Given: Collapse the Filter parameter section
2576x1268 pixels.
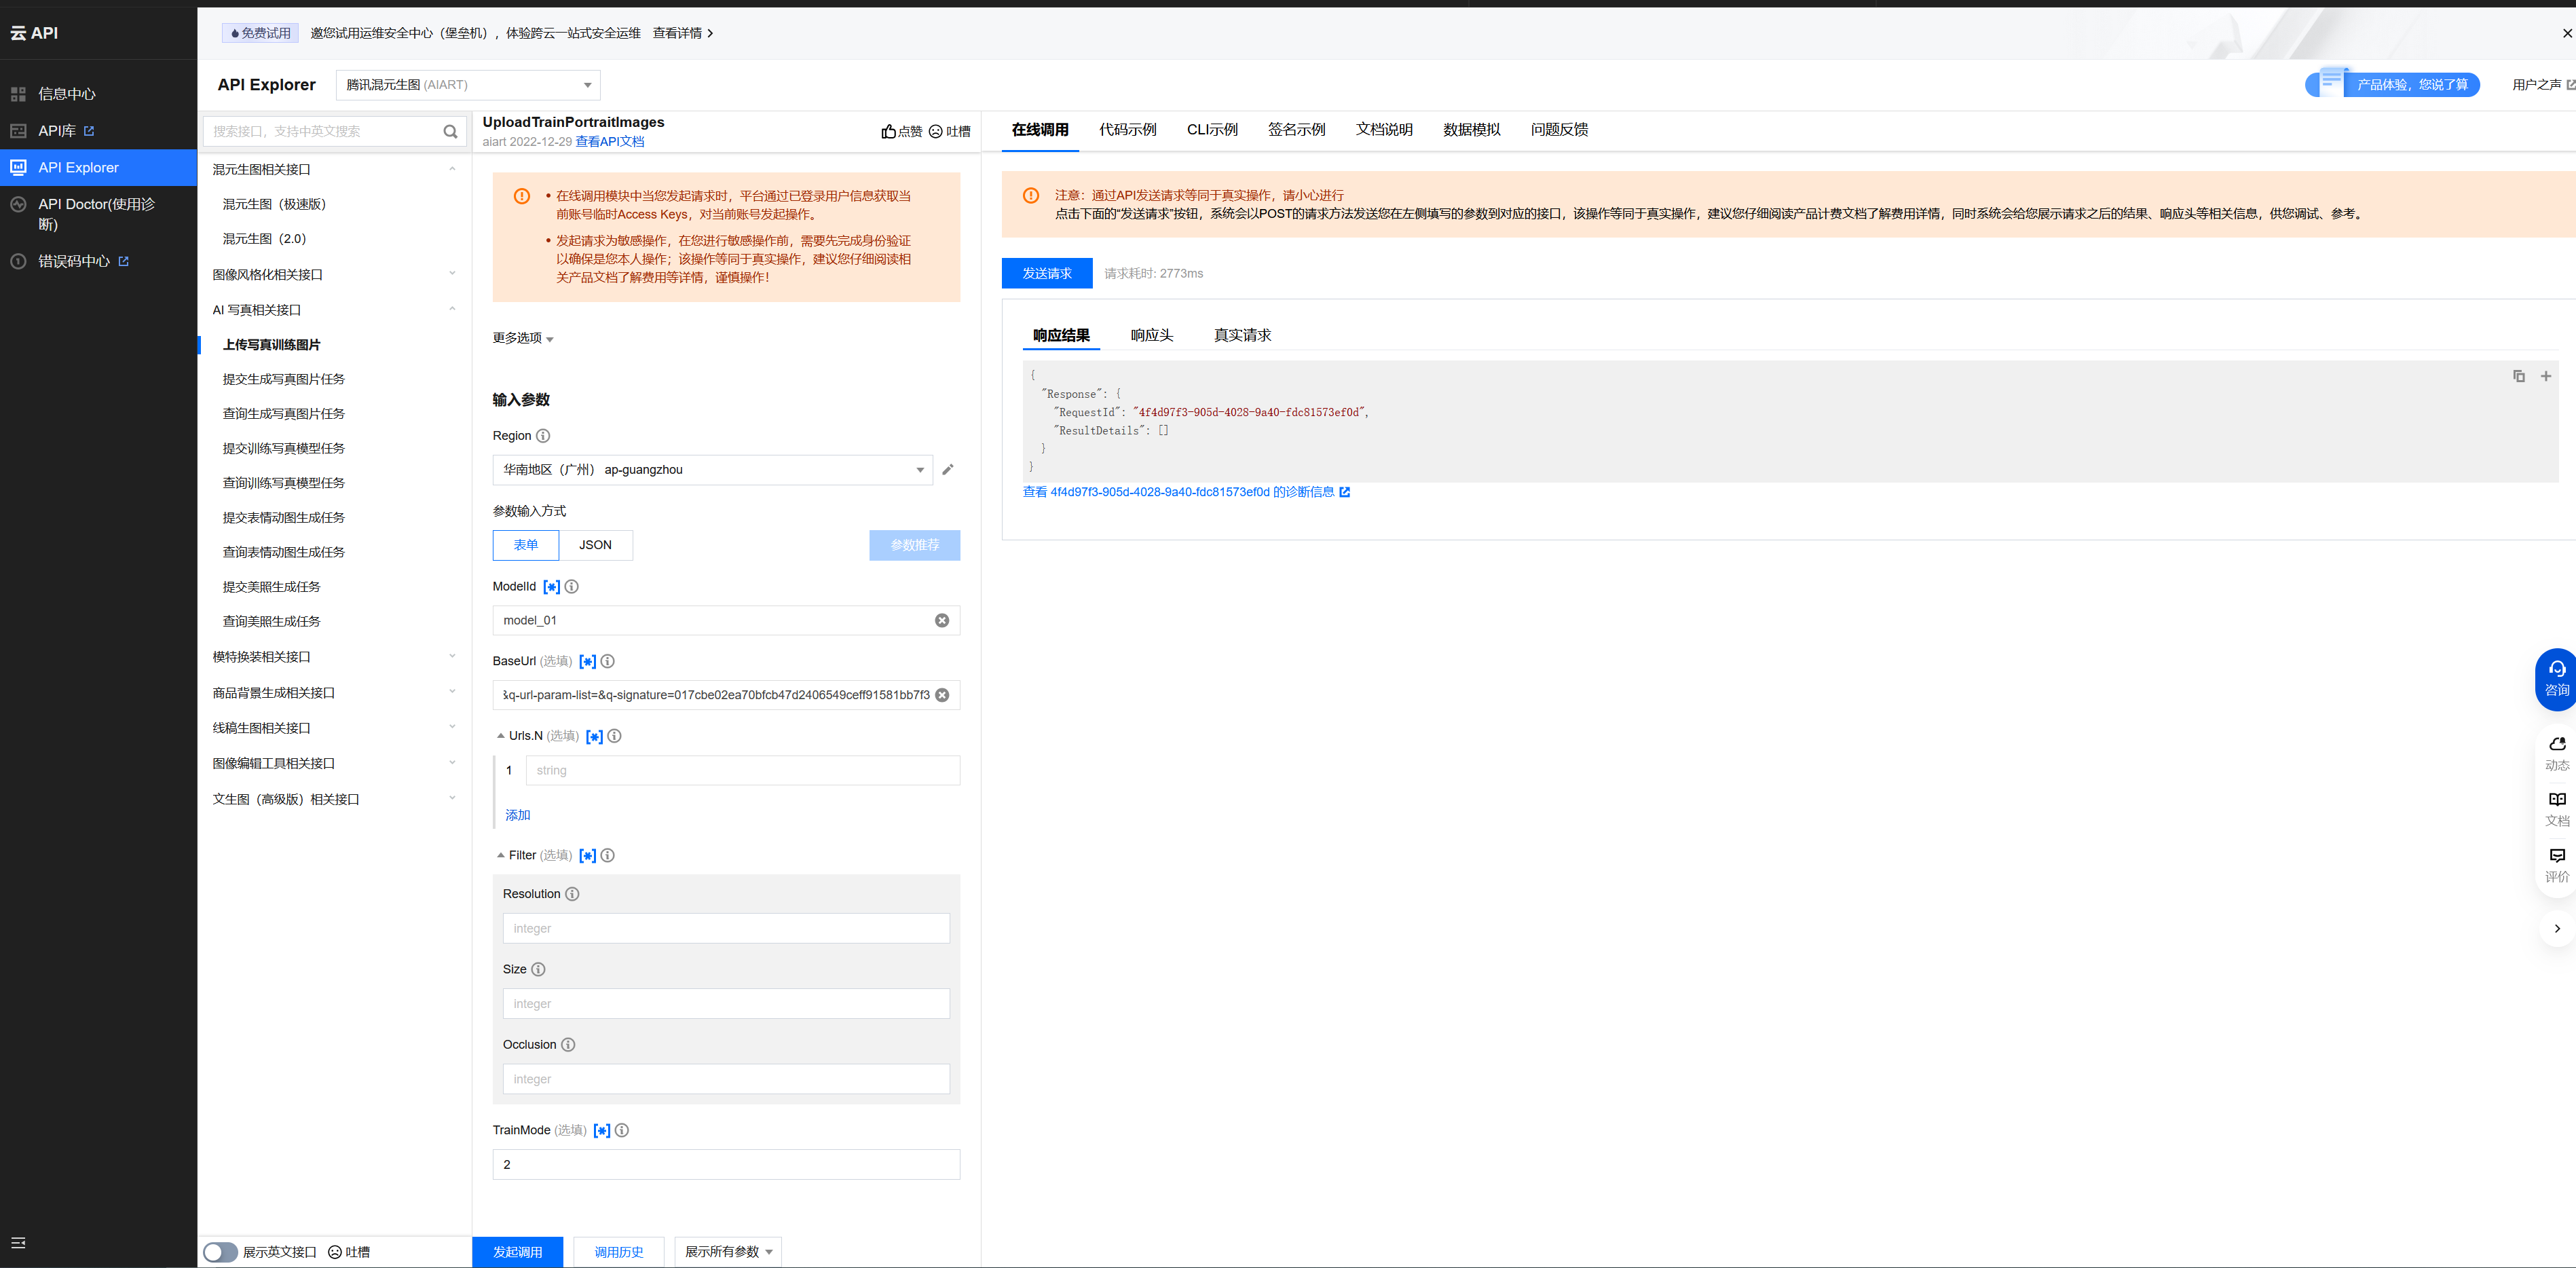Looking at the screenshot, I should (x=501, y=855).
